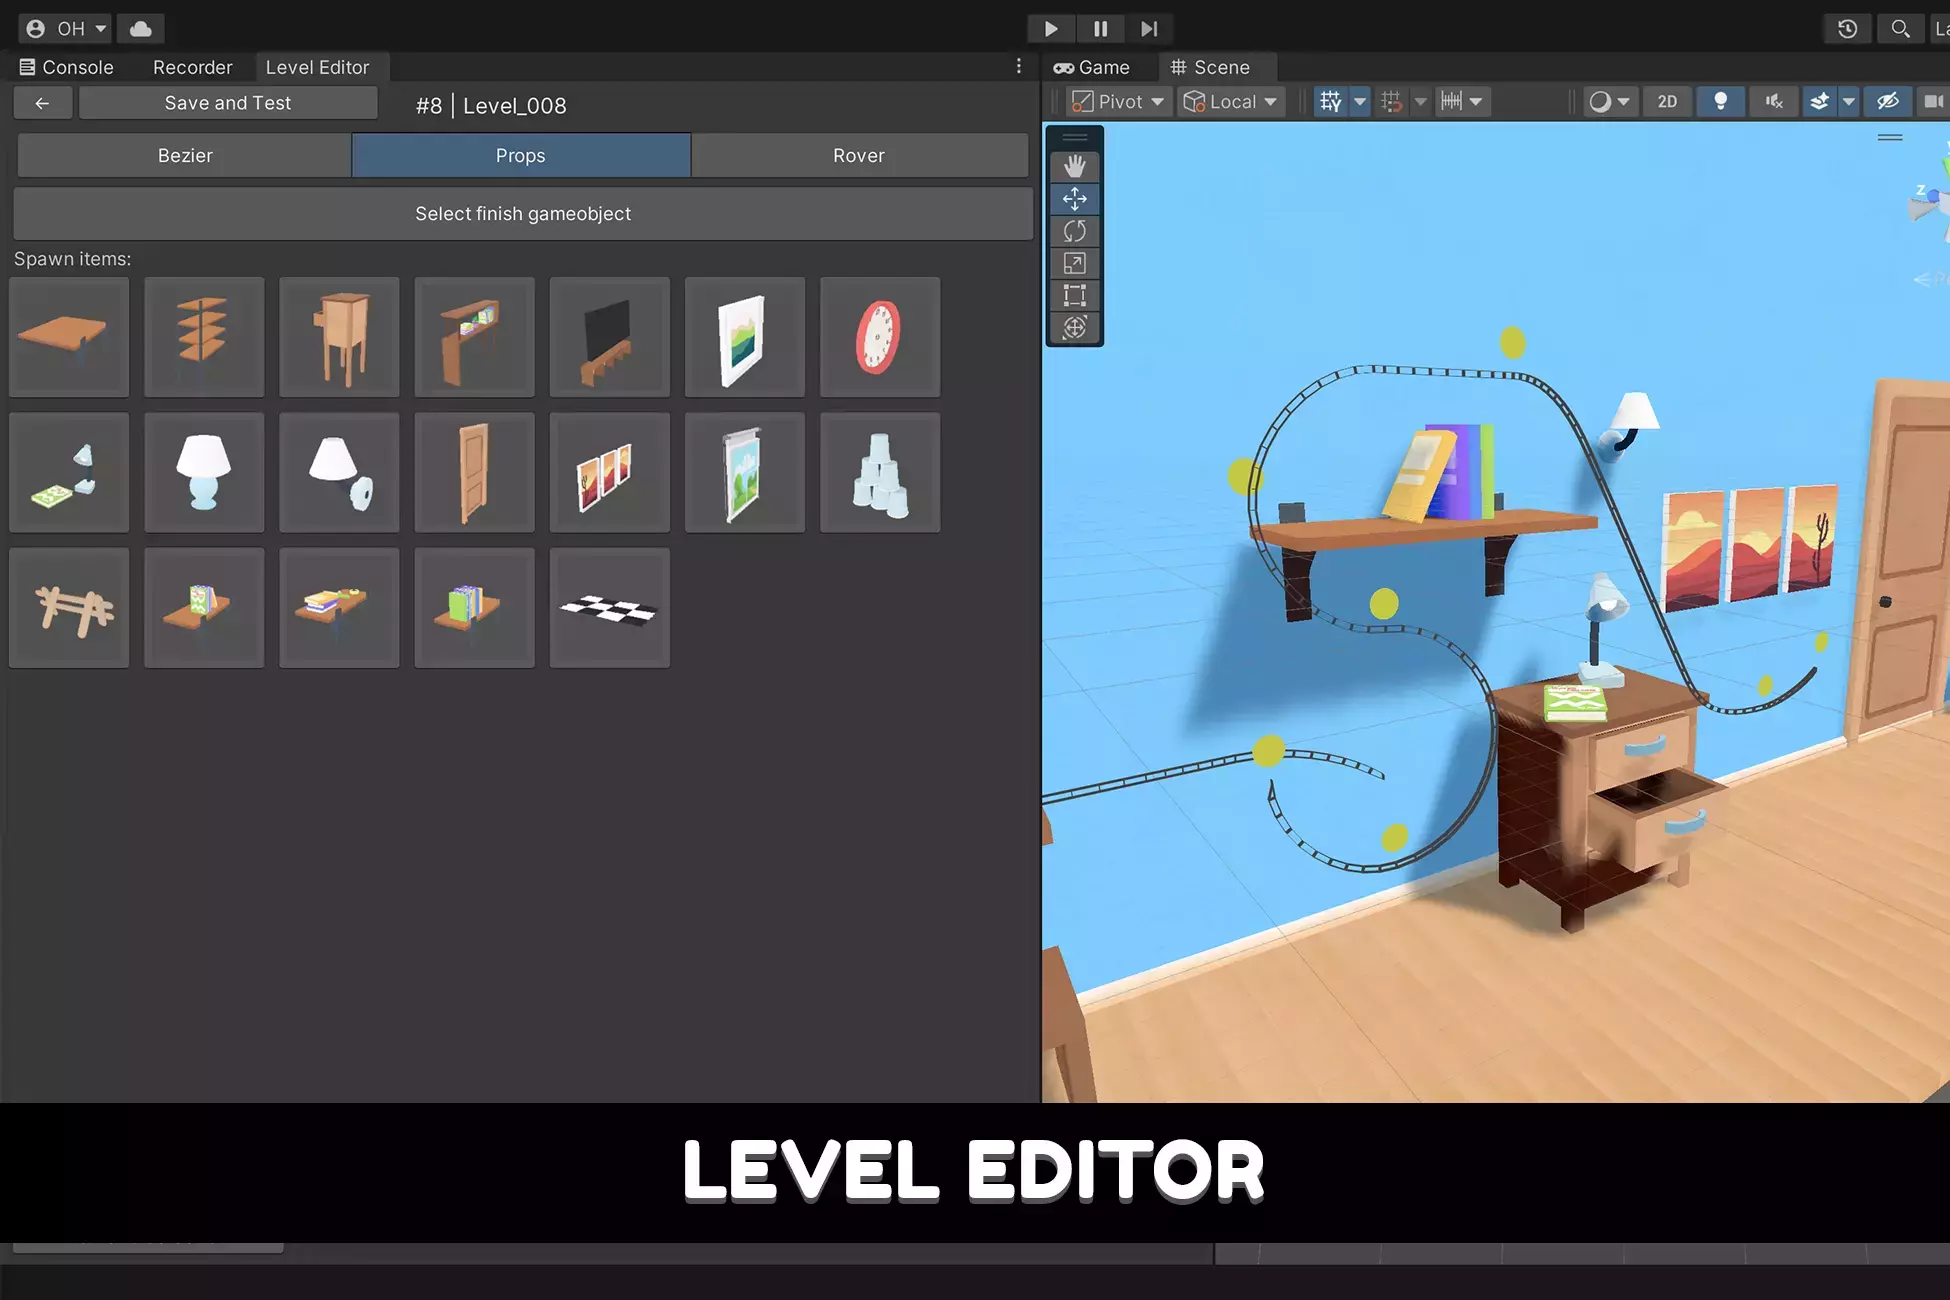Image resolution: width=1950 pixels, height=1300 pixels.
Task: Click Save and Test button
Action: 228,103
